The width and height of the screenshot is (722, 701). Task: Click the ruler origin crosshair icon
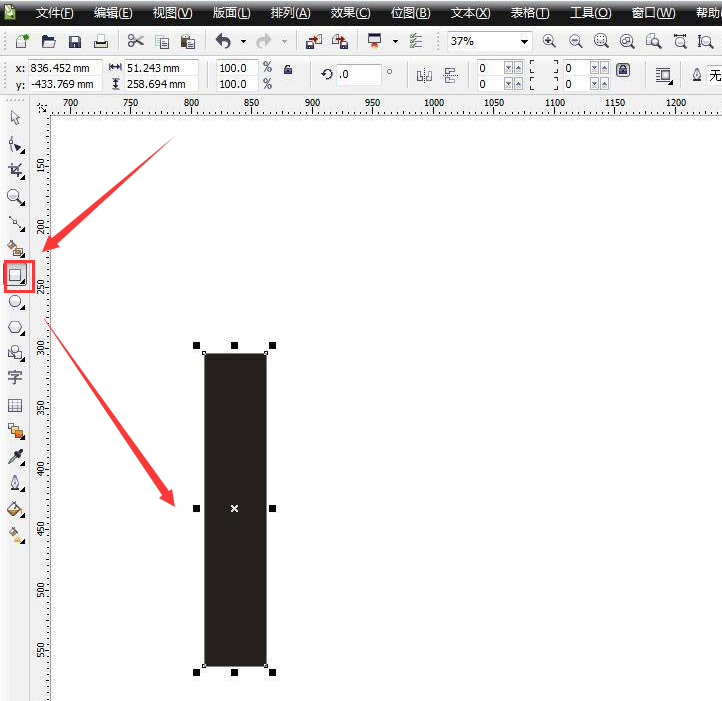point(42,108)
